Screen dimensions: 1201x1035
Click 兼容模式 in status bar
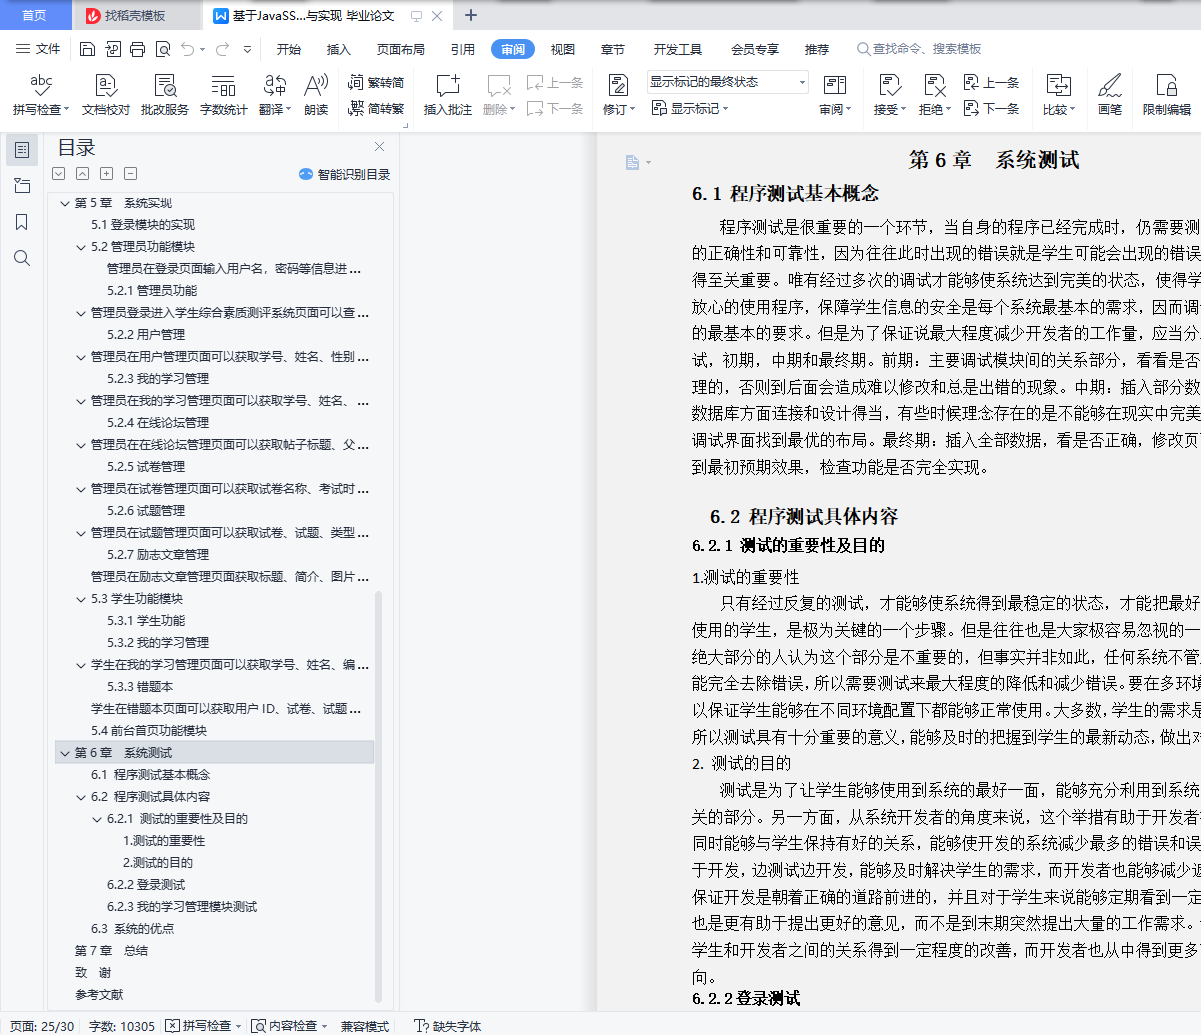click(365, 1026)
